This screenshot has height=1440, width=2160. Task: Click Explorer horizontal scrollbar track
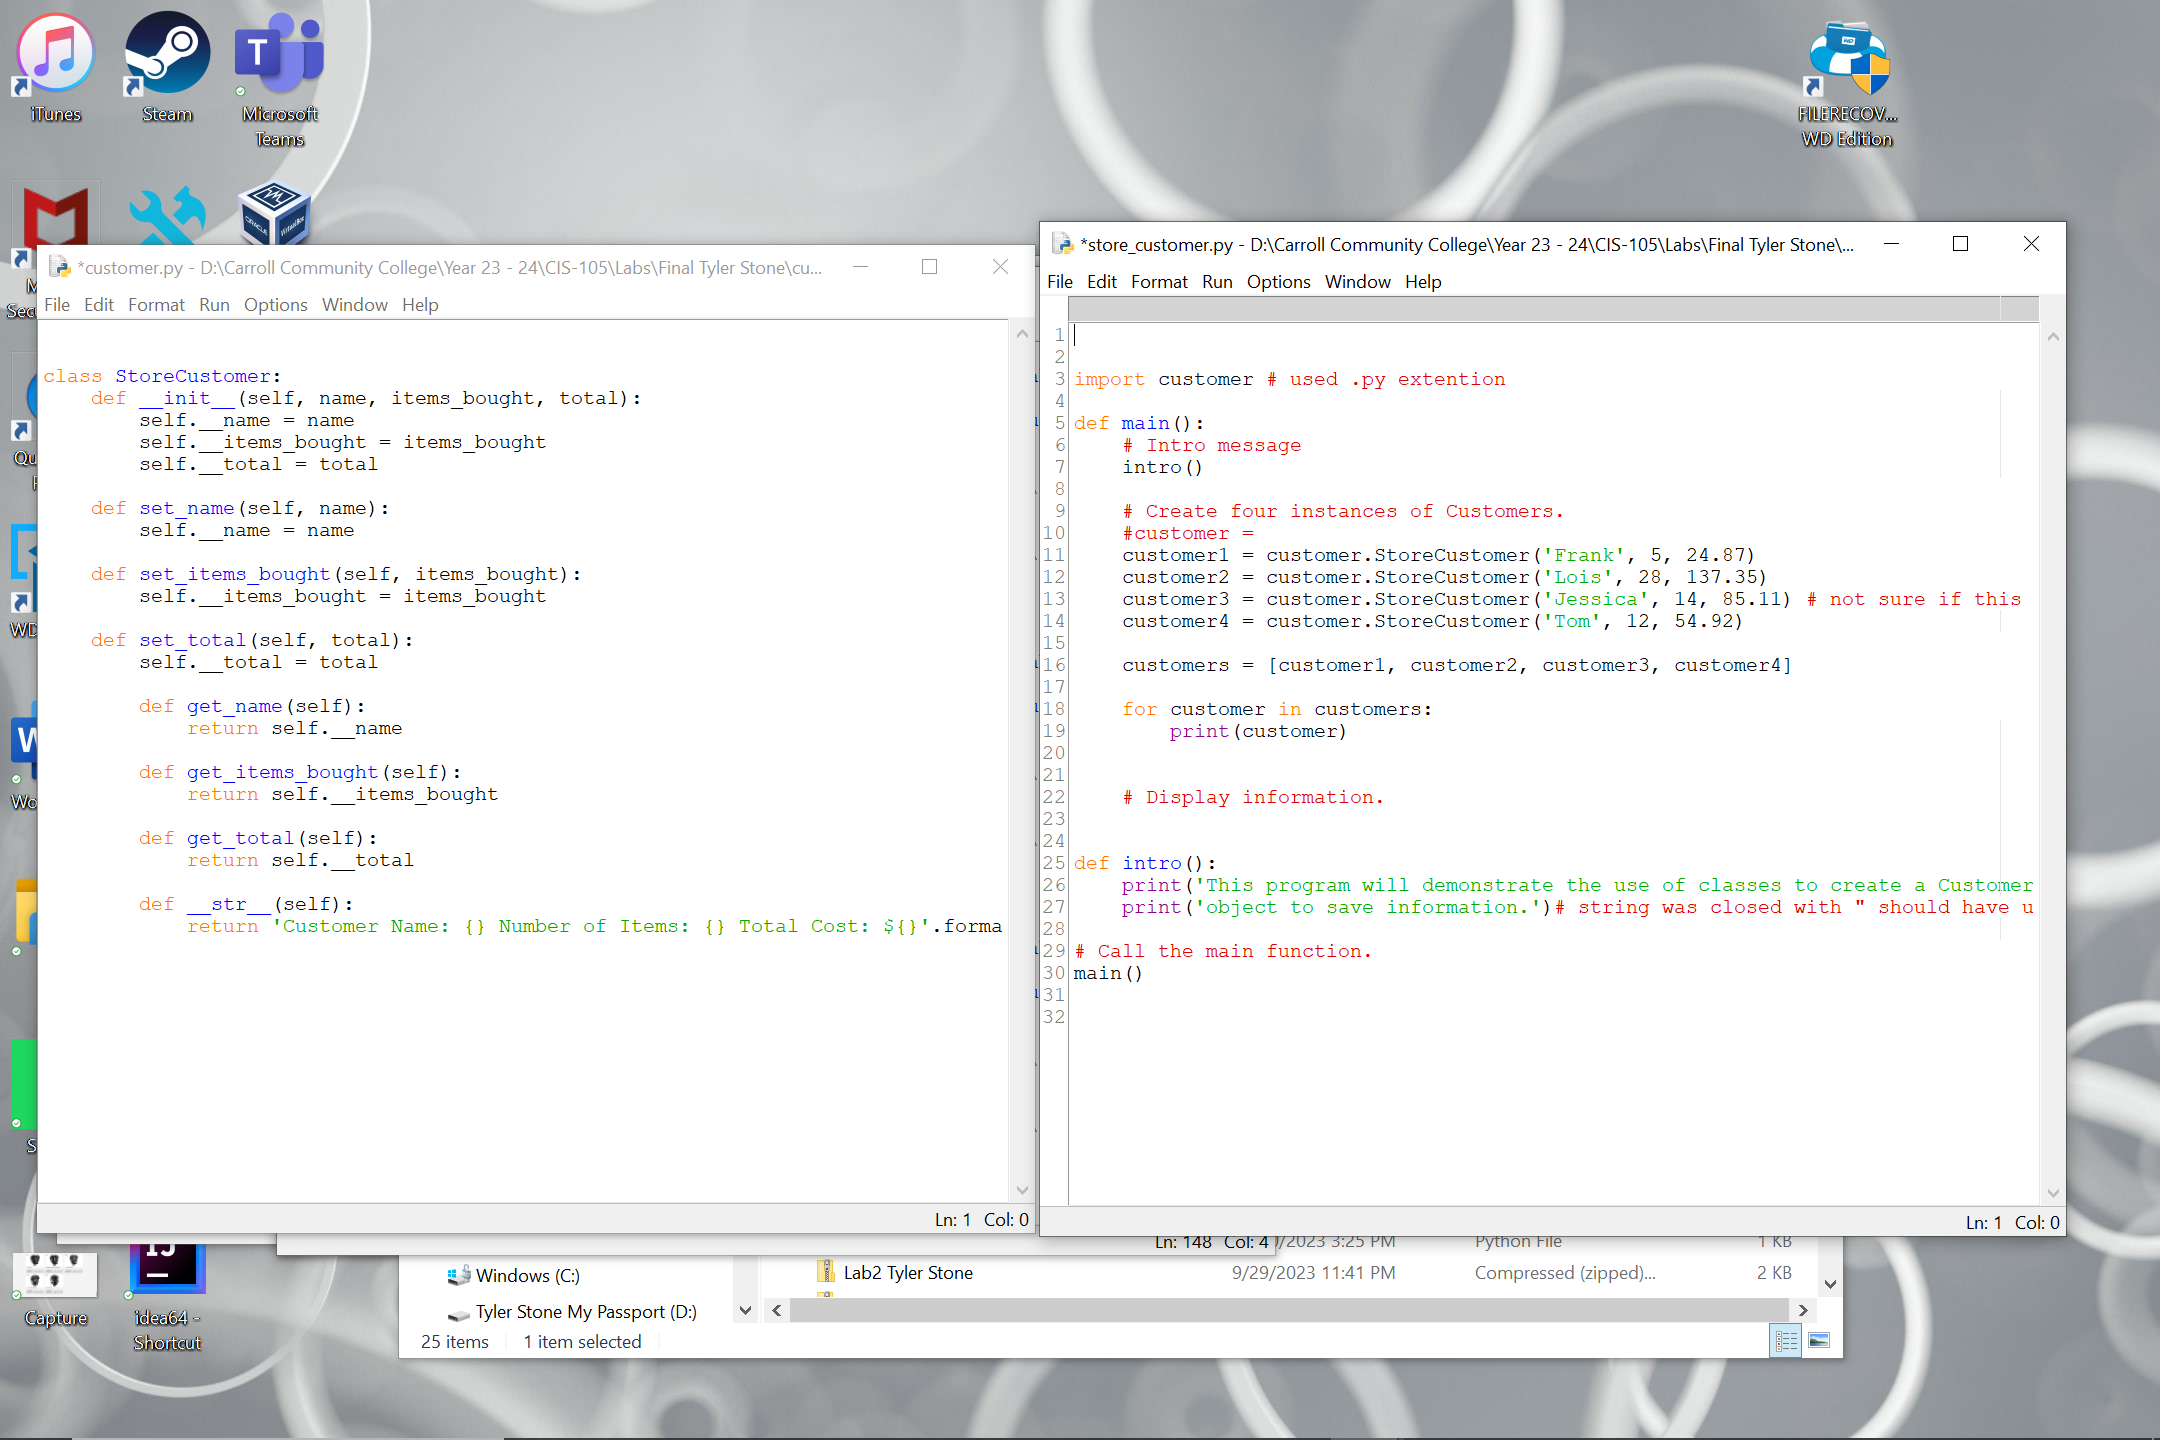pos(1288,1310)
